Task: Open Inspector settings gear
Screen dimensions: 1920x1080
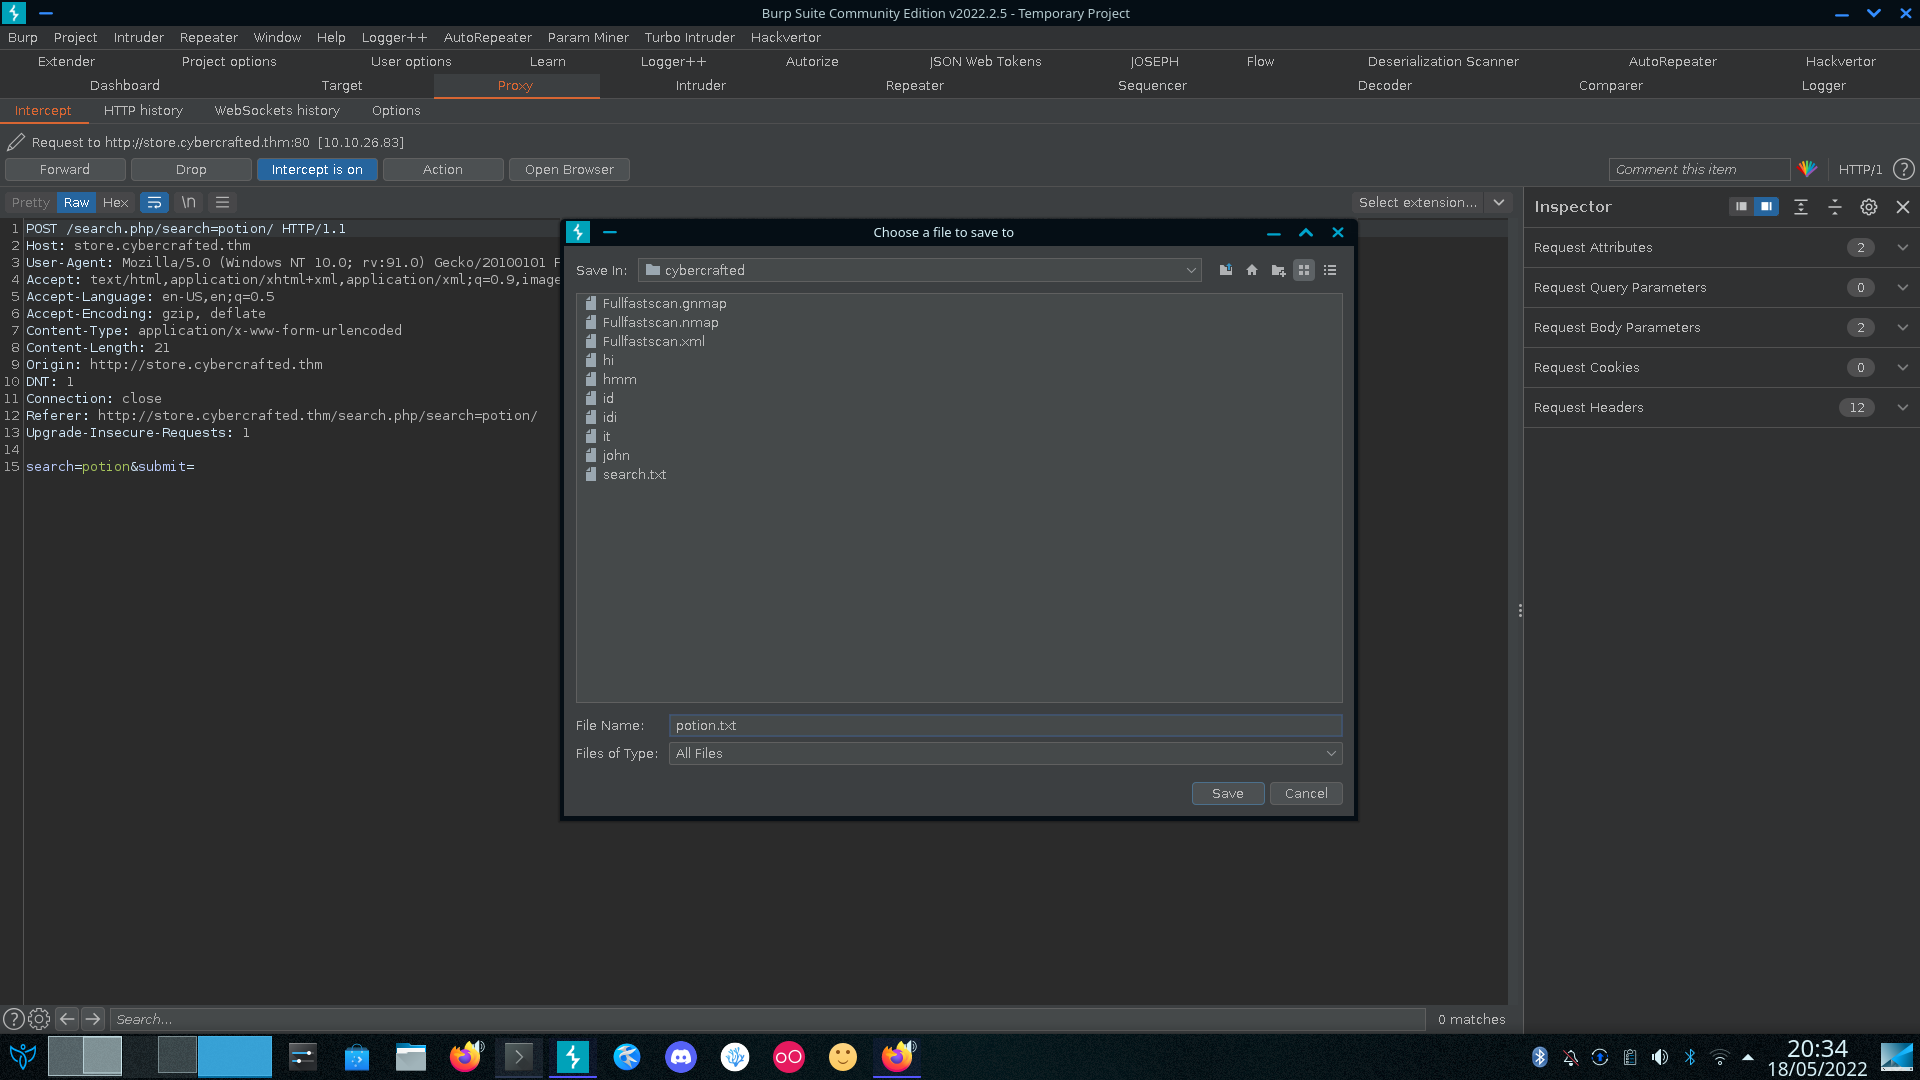Action: (x=1868, y=206)
